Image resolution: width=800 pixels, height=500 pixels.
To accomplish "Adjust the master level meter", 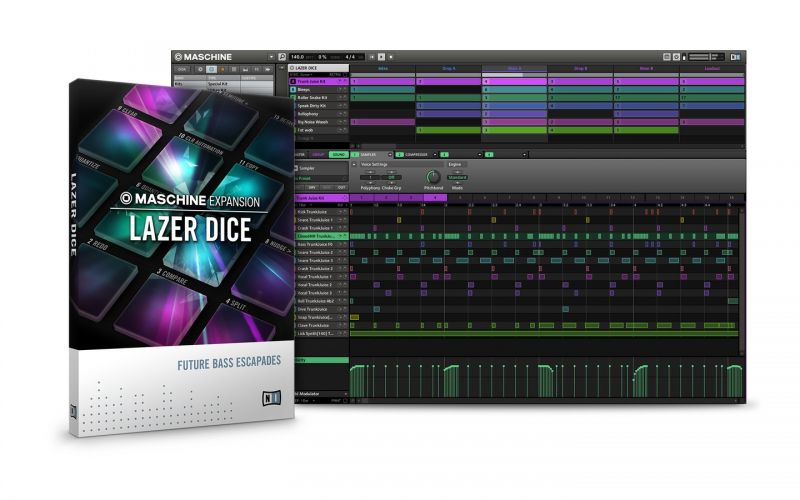I will (707, 57).
